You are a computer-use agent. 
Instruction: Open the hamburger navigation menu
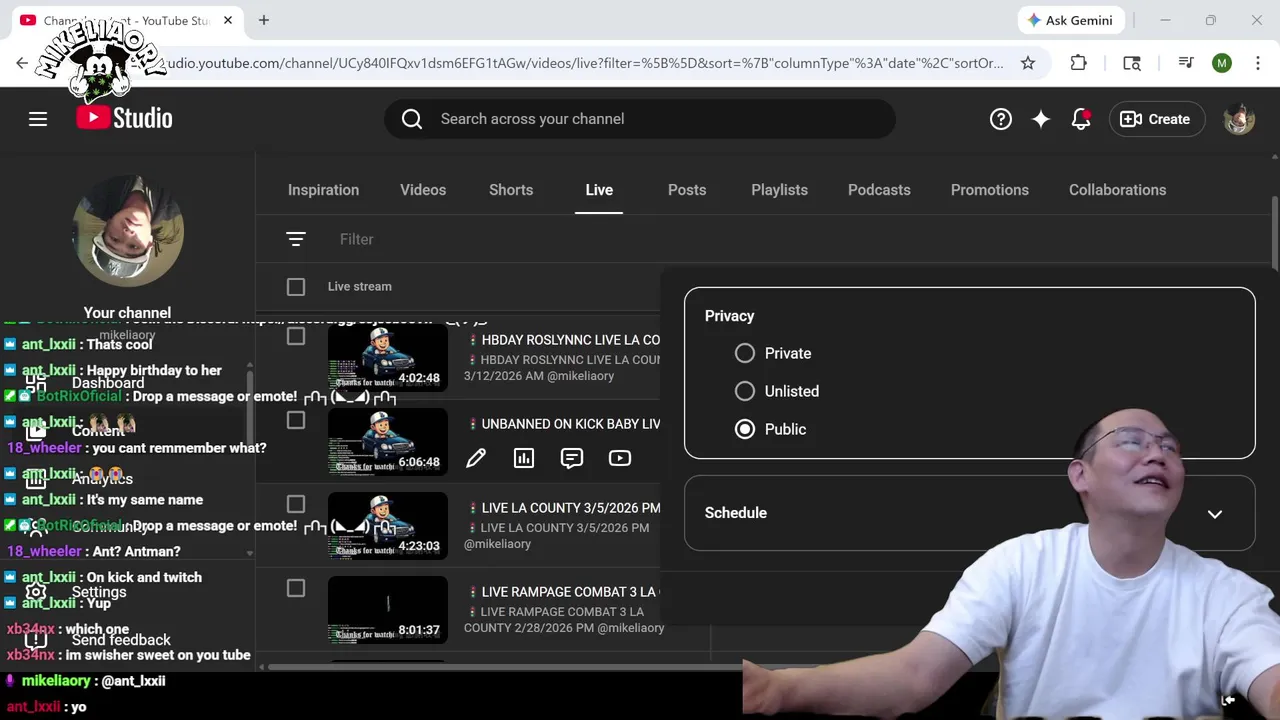click(38, 119)
